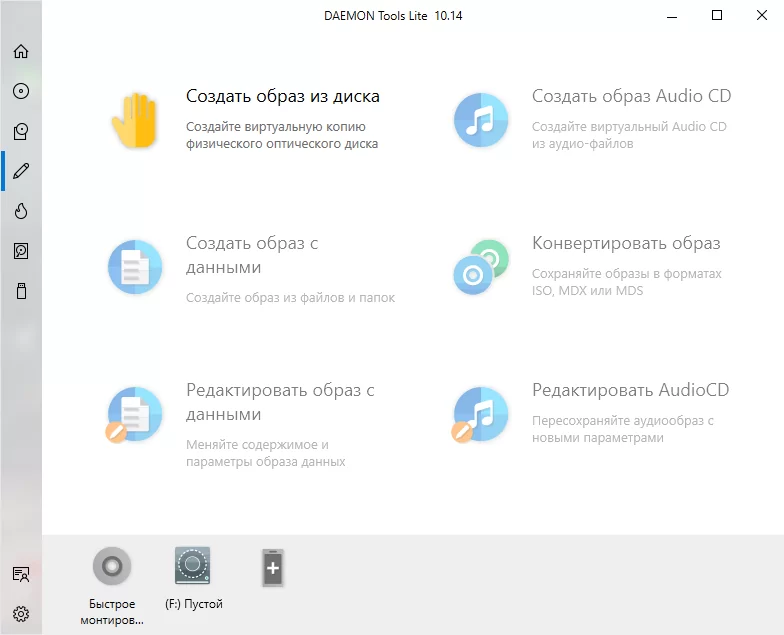This screenshot has height=635, width=784.
Task: Open the USB stick tools sidebar icon
Action: click(x=21, y=291)
